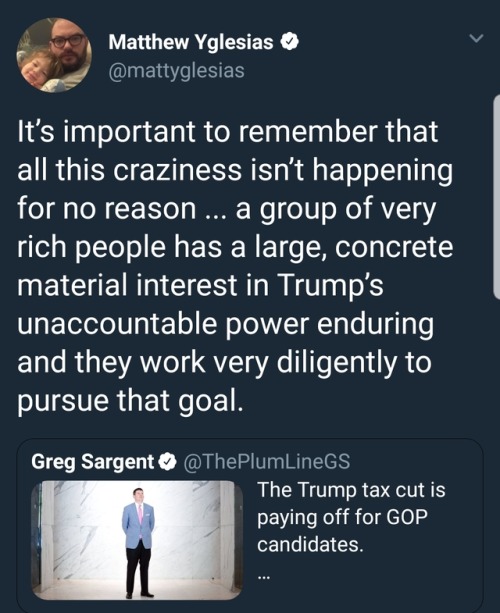Click "candidates." in the quoted tweet

(x=310, y=544)
